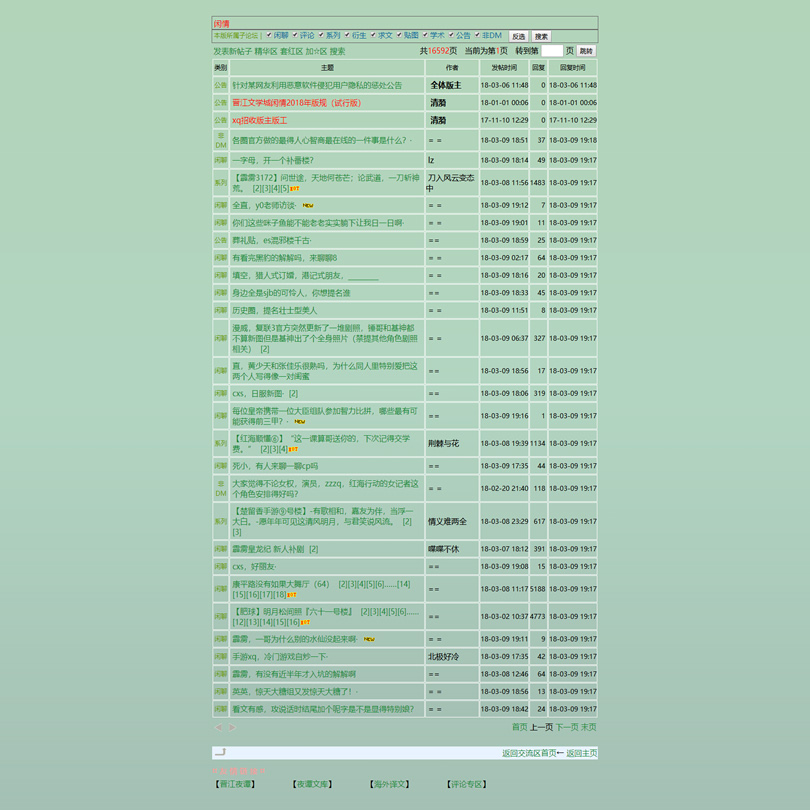Toggle the 系列 sub-forum checkbox

coord(321,35)
